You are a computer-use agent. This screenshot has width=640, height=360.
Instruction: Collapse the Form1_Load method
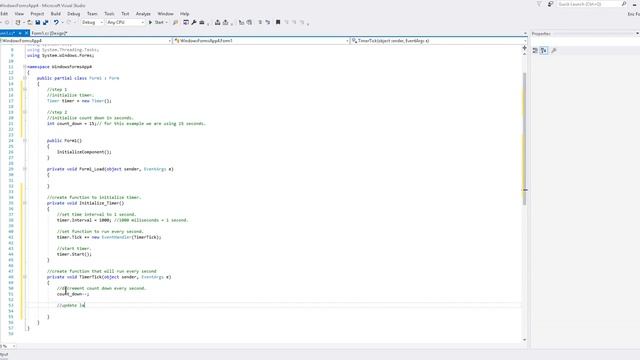pos(24,169)
